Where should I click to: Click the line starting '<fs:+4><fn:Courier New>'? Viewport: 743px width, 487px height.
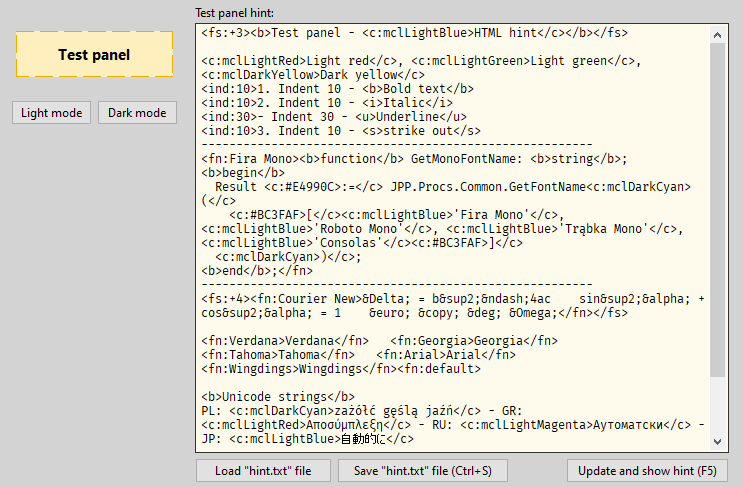(x=453, y=299)
